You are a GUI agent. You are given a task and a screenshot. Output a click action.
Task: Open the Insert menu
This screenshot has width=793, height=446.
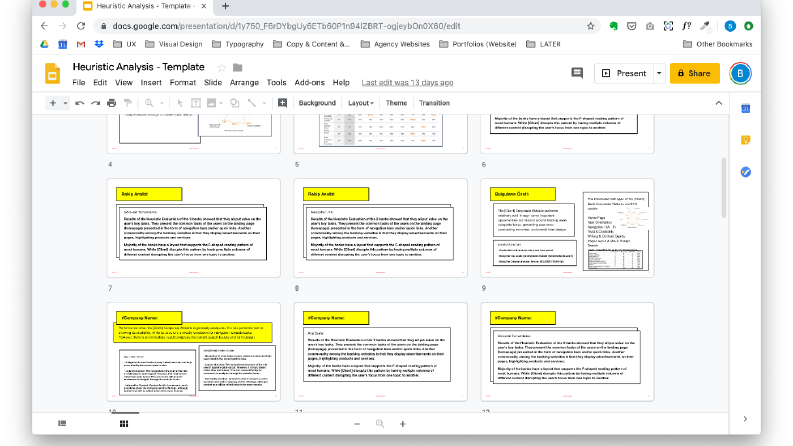tap(151, 82)
